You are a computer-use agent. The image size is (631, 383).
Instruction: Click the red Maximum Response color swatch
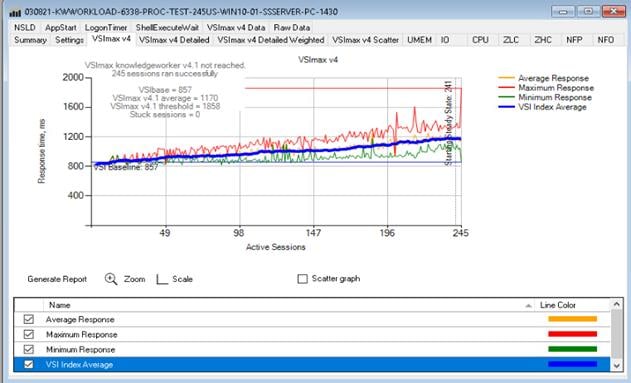(572, 334)
